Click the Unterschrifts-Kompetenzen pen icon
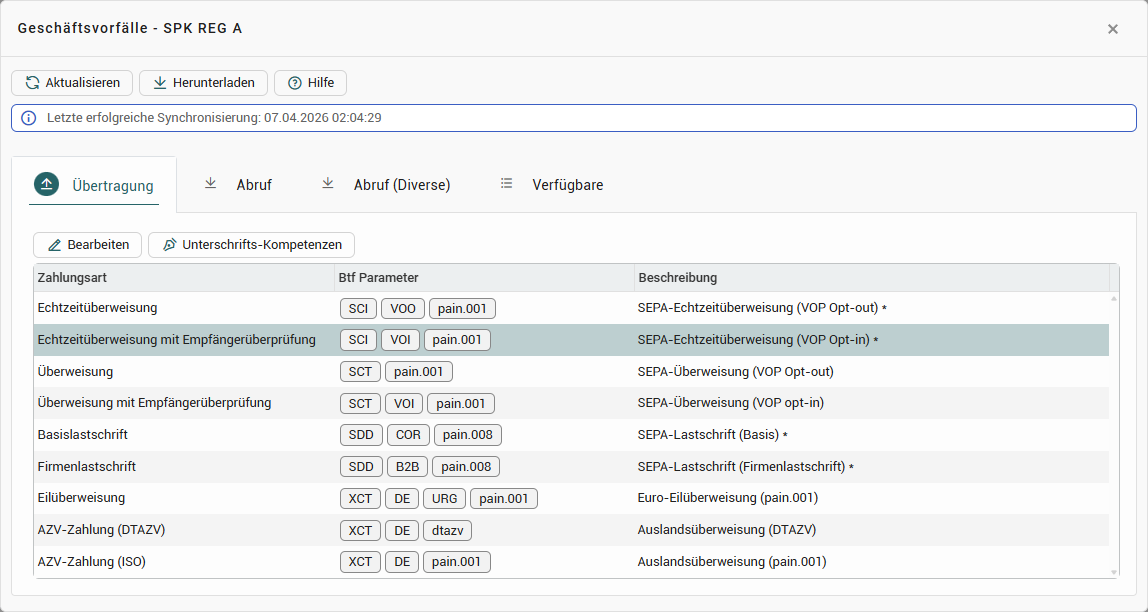Image resolution: width=1148 pixels, height=612 pixels. [x=169, y=245]
